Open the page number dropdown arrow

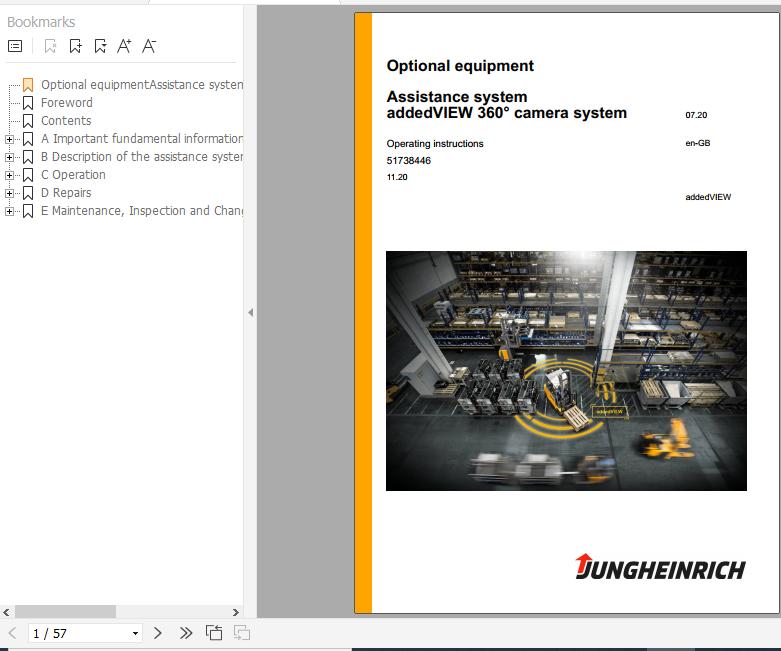click(x=135, y=634)
